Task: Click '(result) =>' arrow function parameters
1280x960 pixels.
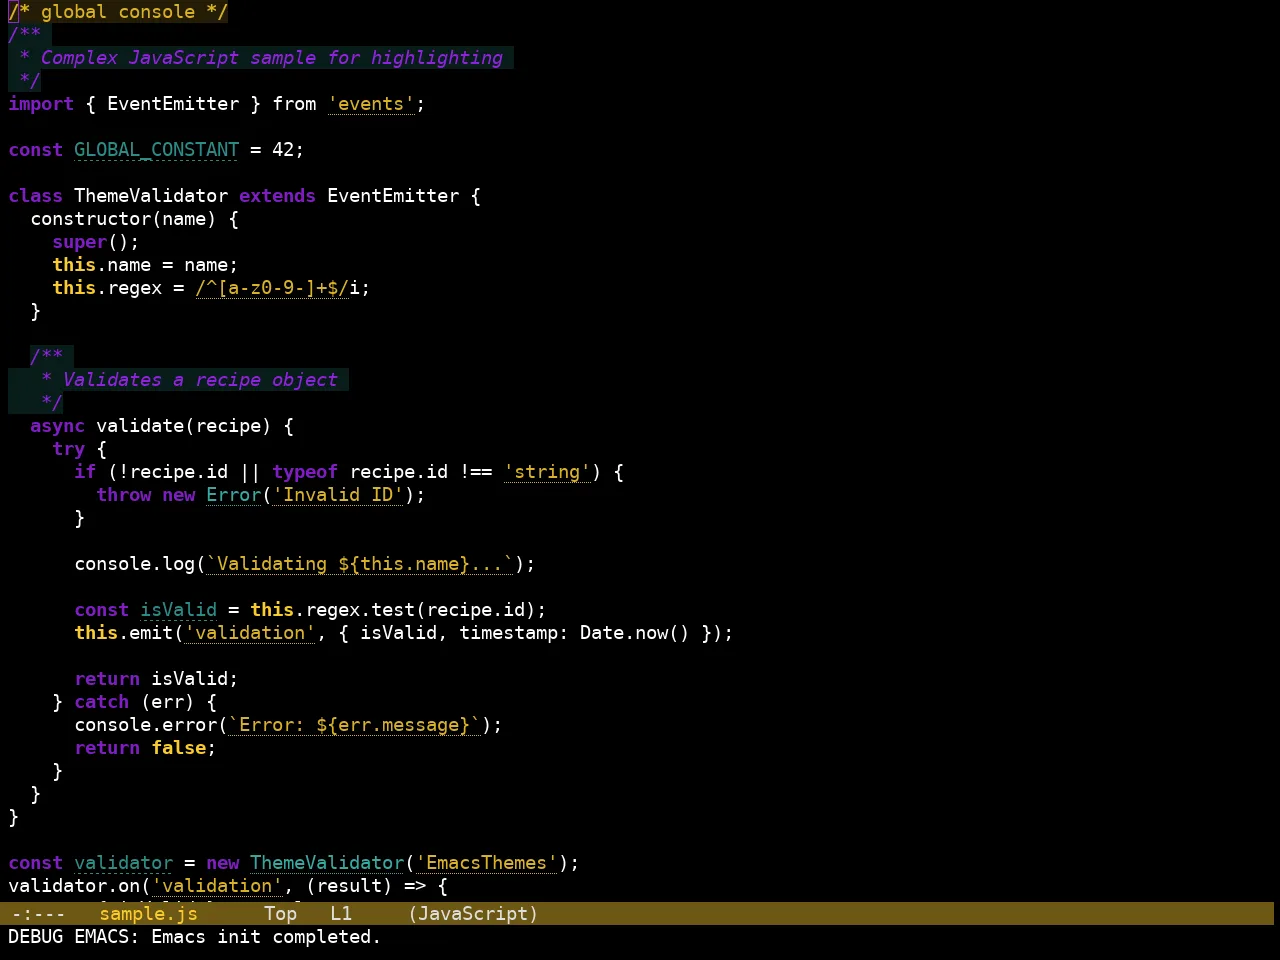Action: pos(365,886)
